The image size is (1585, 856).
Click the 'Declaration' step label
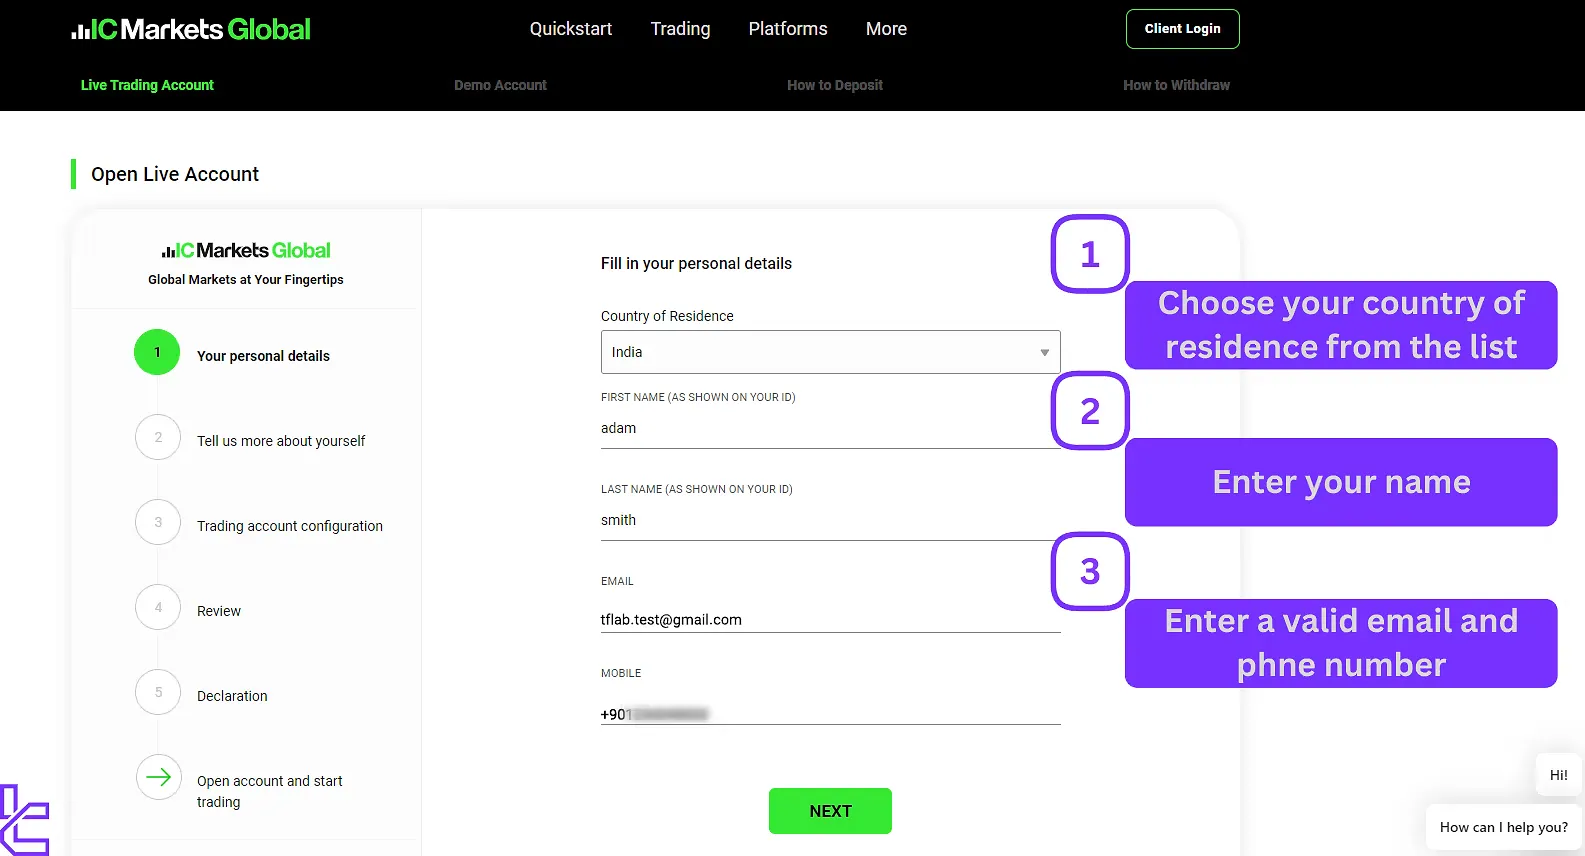pos(232,696)
